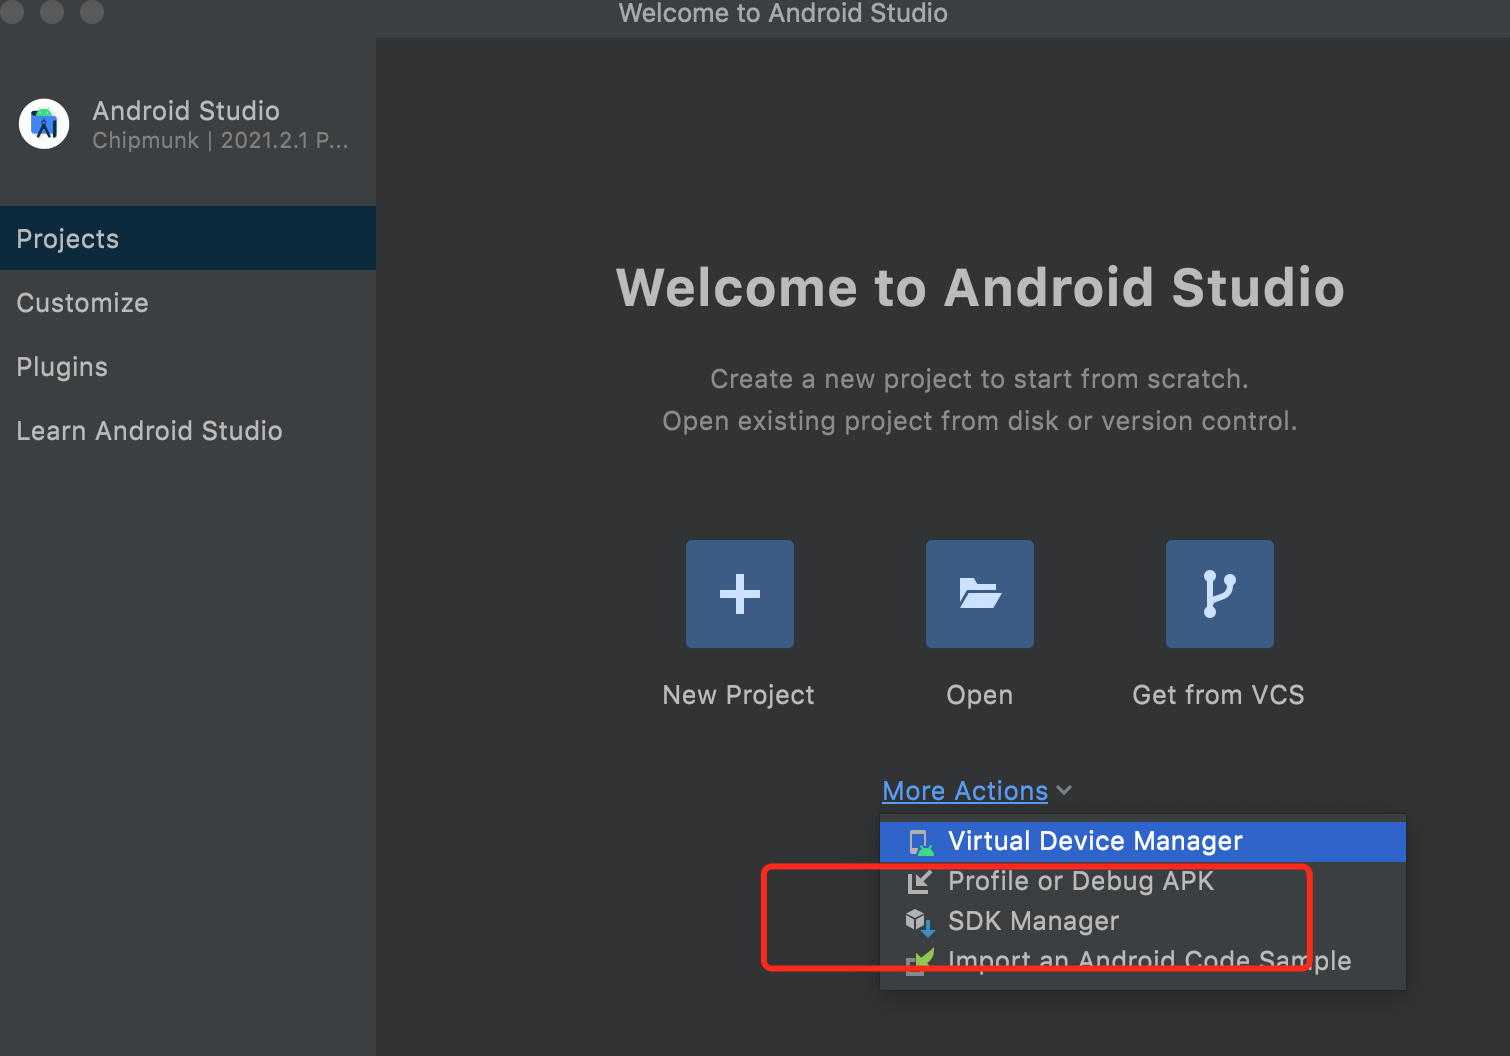Open SDK Manager from the menu
Screen dimensions: 1510x1056
[x=1143, y=921]
